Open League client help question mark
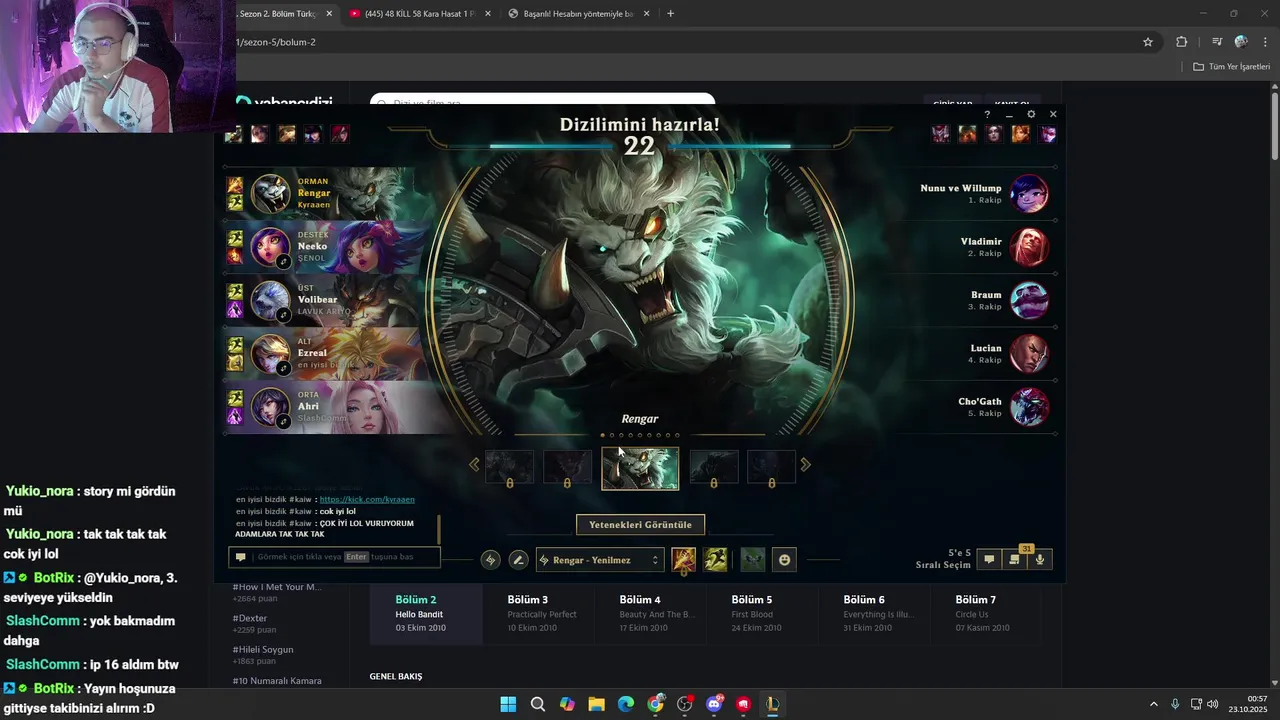 987,115
